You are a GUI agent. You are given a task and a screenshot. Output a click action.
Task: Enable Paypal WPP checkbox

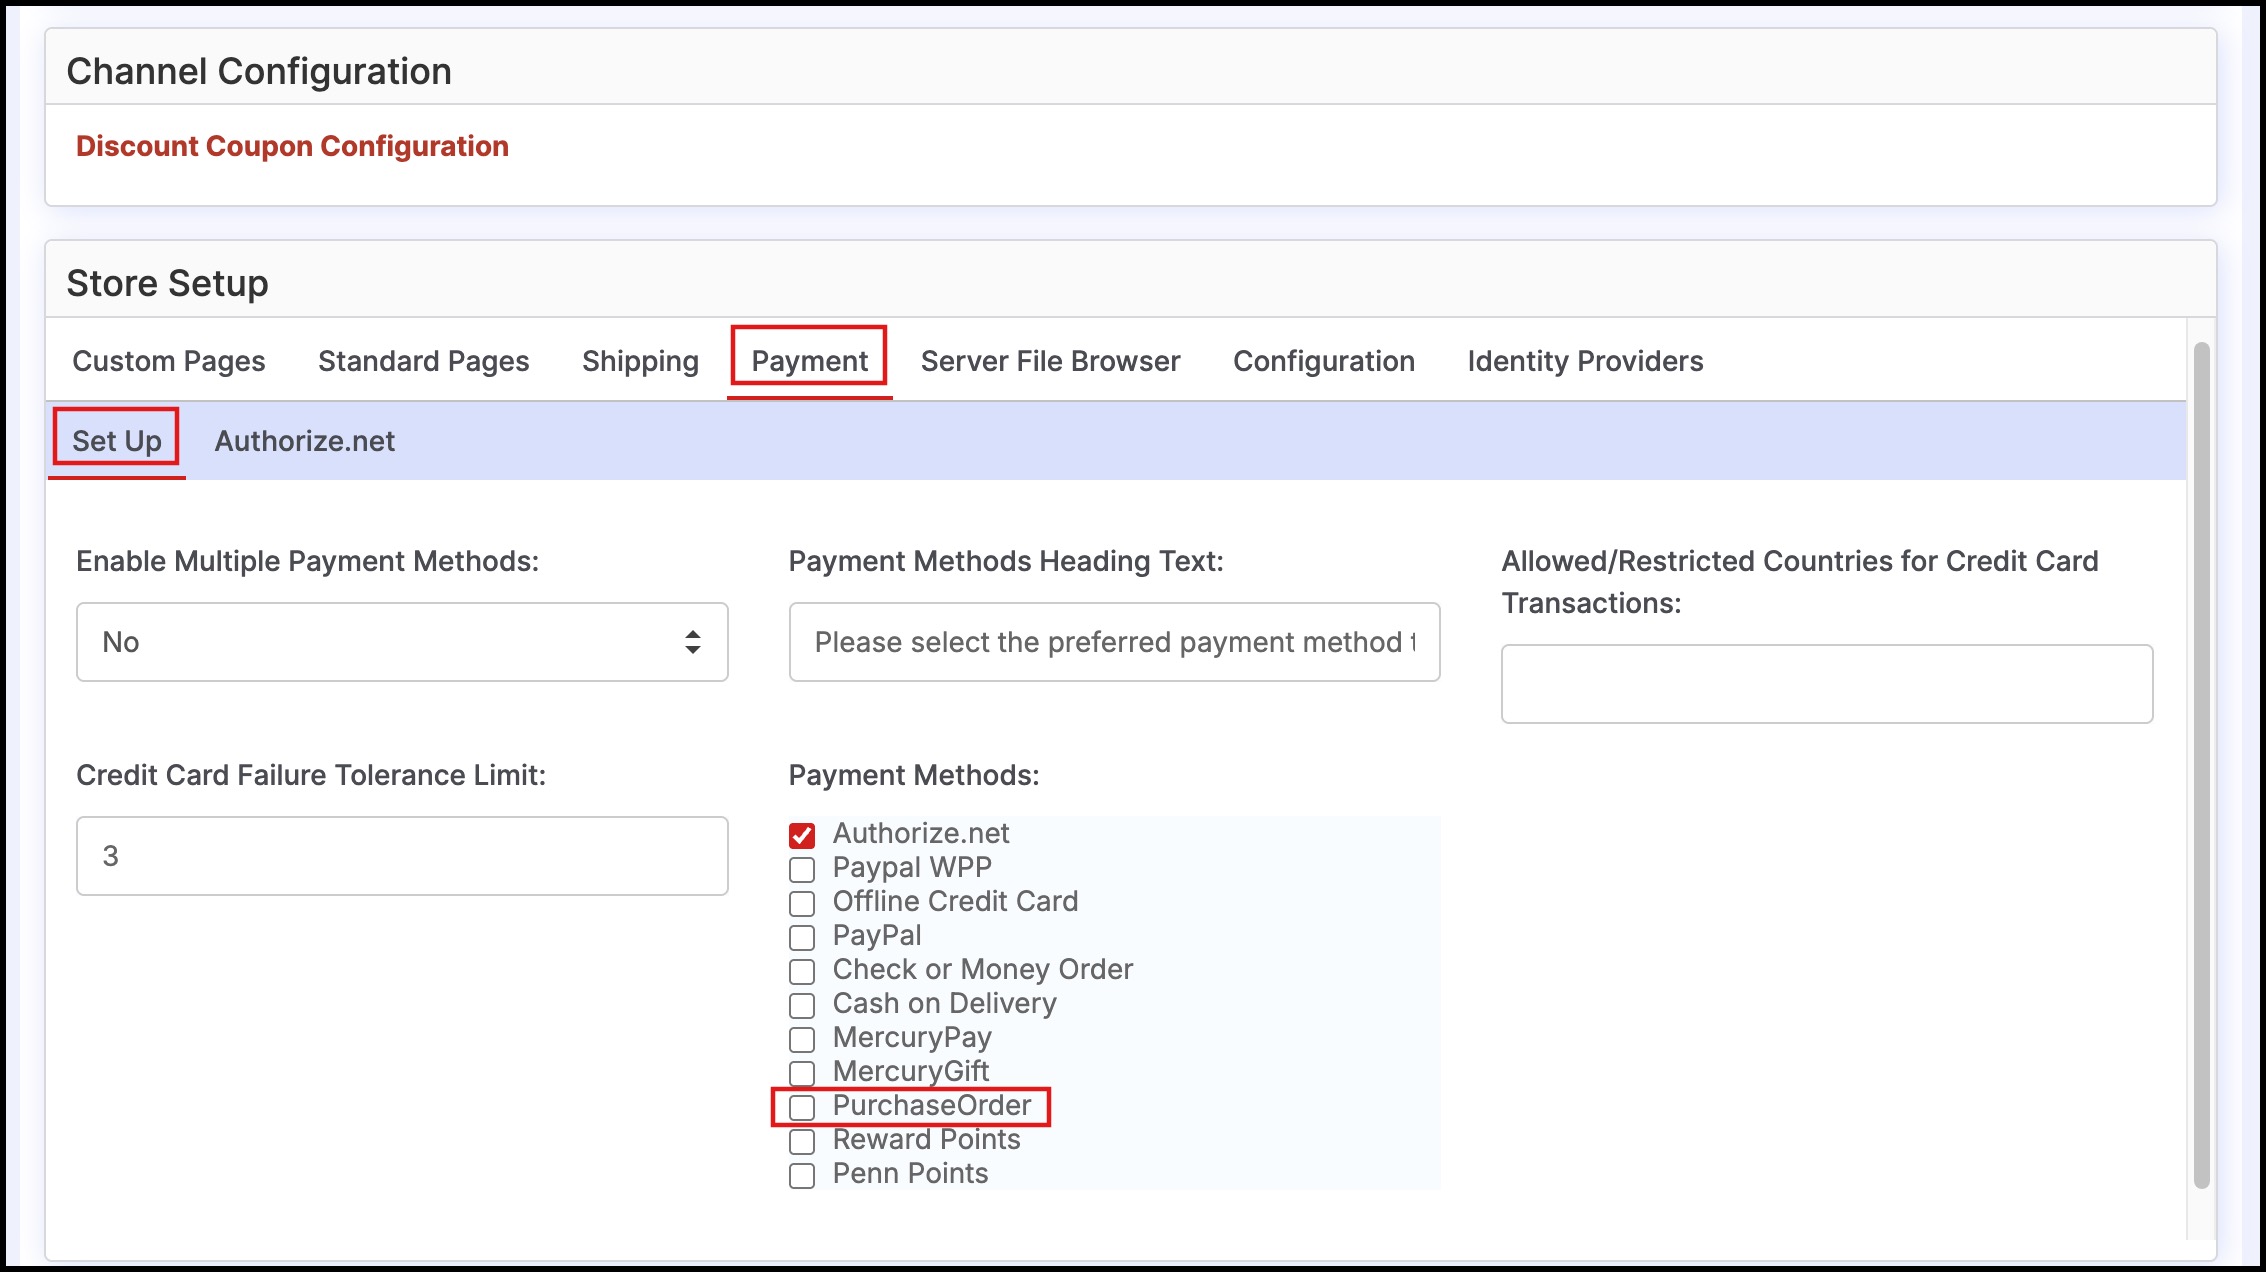(802, 869)
